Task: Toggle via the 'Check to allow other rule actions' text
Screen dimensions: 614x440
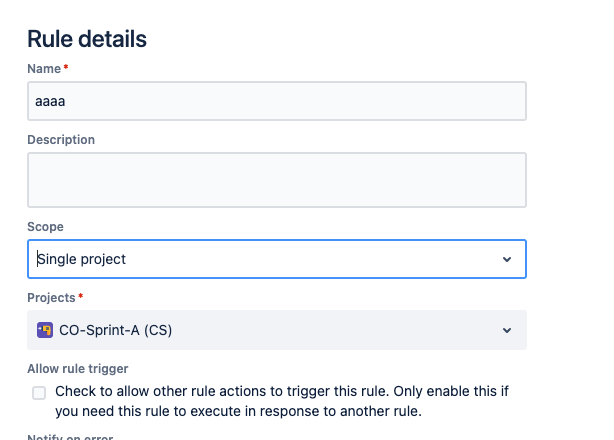Action: coord(282,401)
